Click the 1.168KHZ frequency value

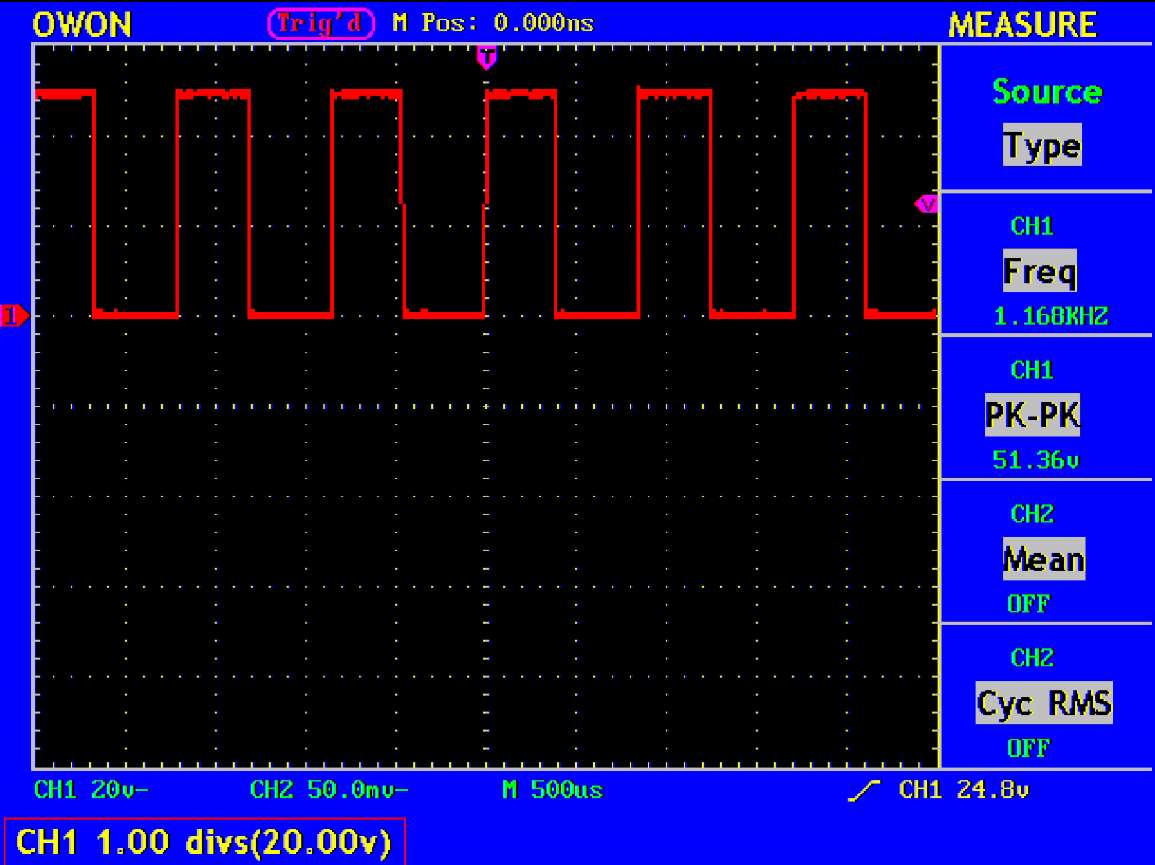click(x=1050, y=316)
